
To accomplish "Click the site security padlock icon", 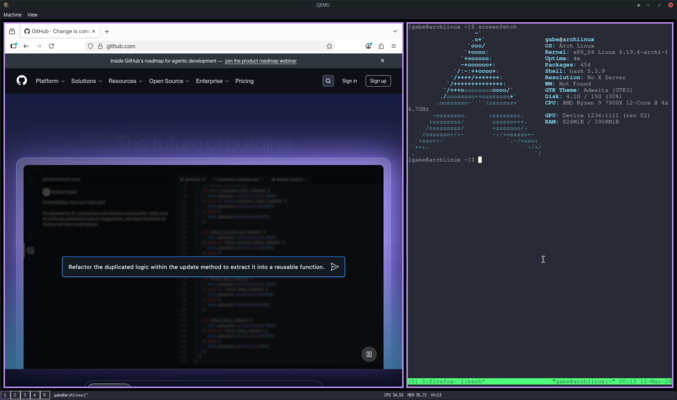I will coord(100,46).
